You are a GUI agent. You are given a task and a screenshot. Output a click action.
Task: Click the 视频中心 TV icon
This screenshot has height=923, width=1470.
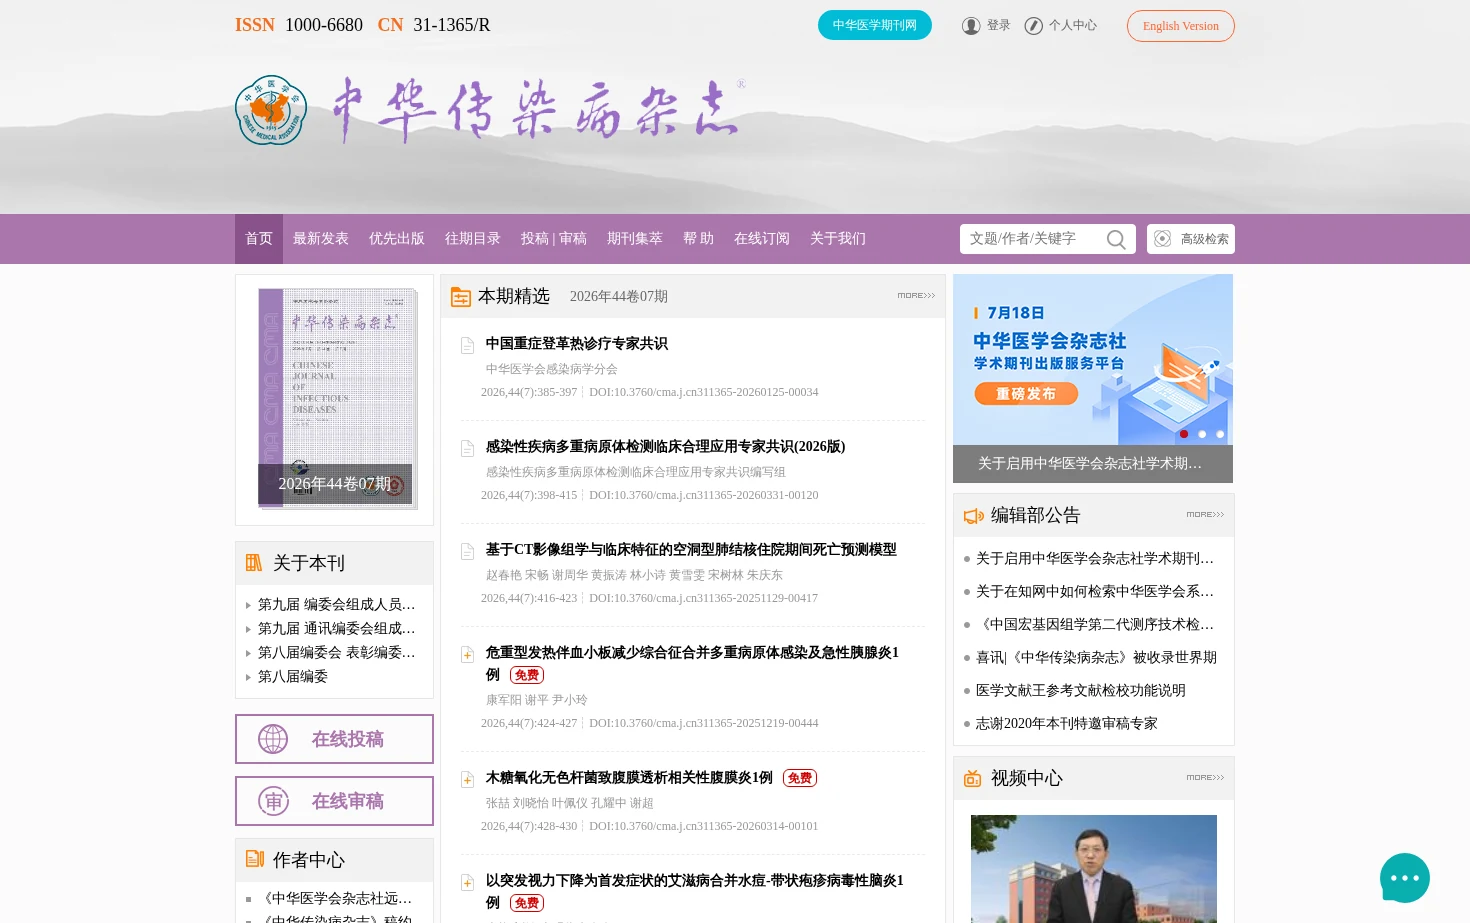(972, 778)
